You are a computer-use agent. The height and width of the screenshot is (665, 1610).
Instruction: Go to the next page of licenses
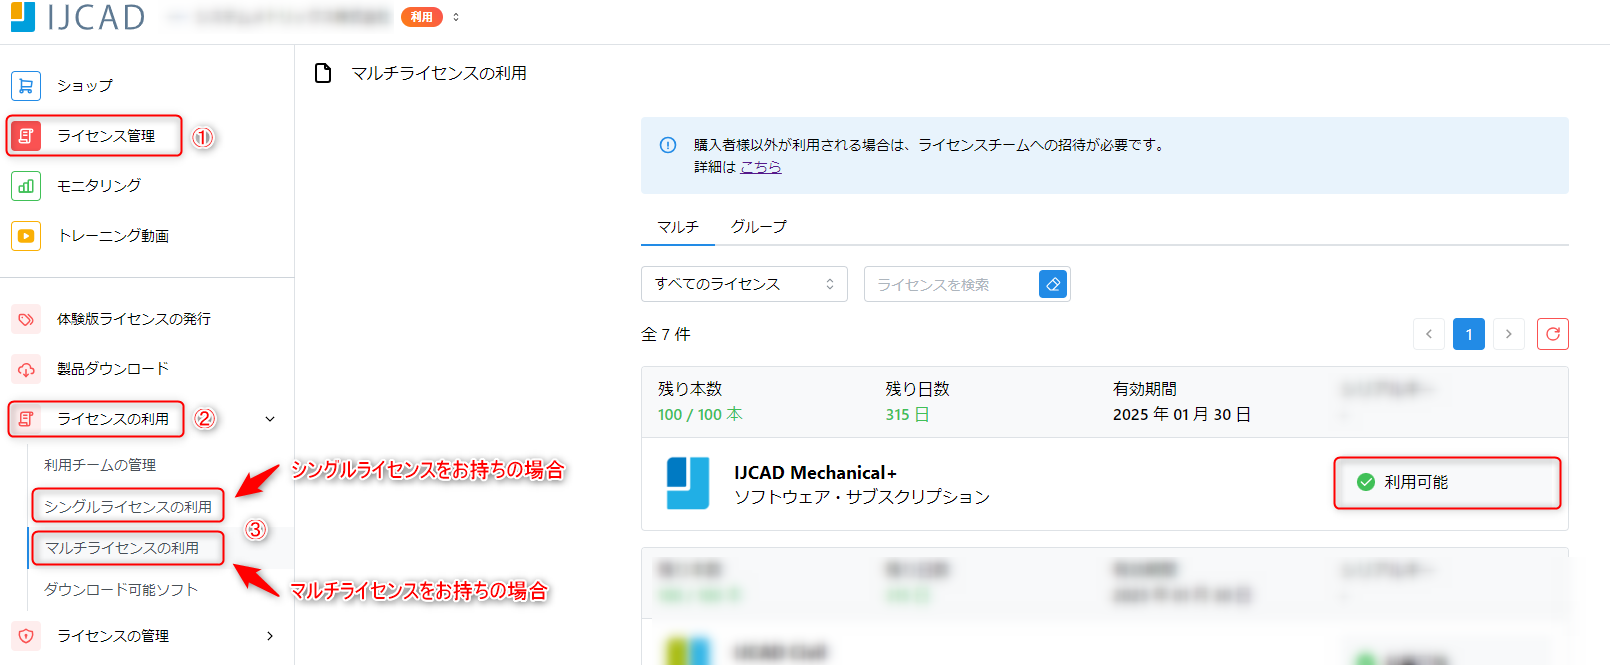[1509, 334]
